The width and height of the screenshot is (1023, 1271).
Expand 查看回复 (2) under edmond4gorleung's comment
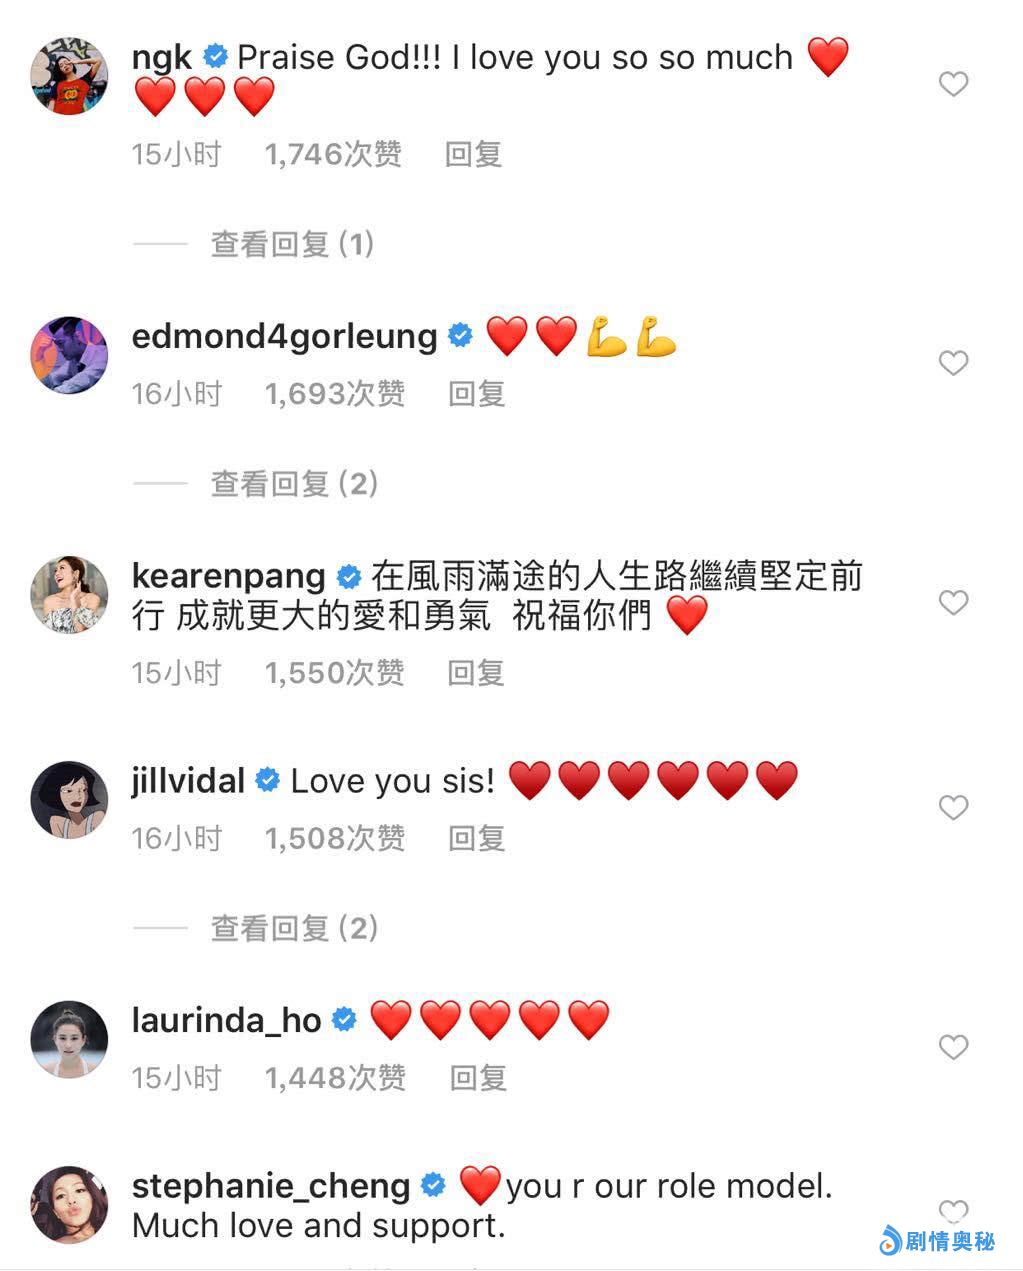click(x=294, y=484)
